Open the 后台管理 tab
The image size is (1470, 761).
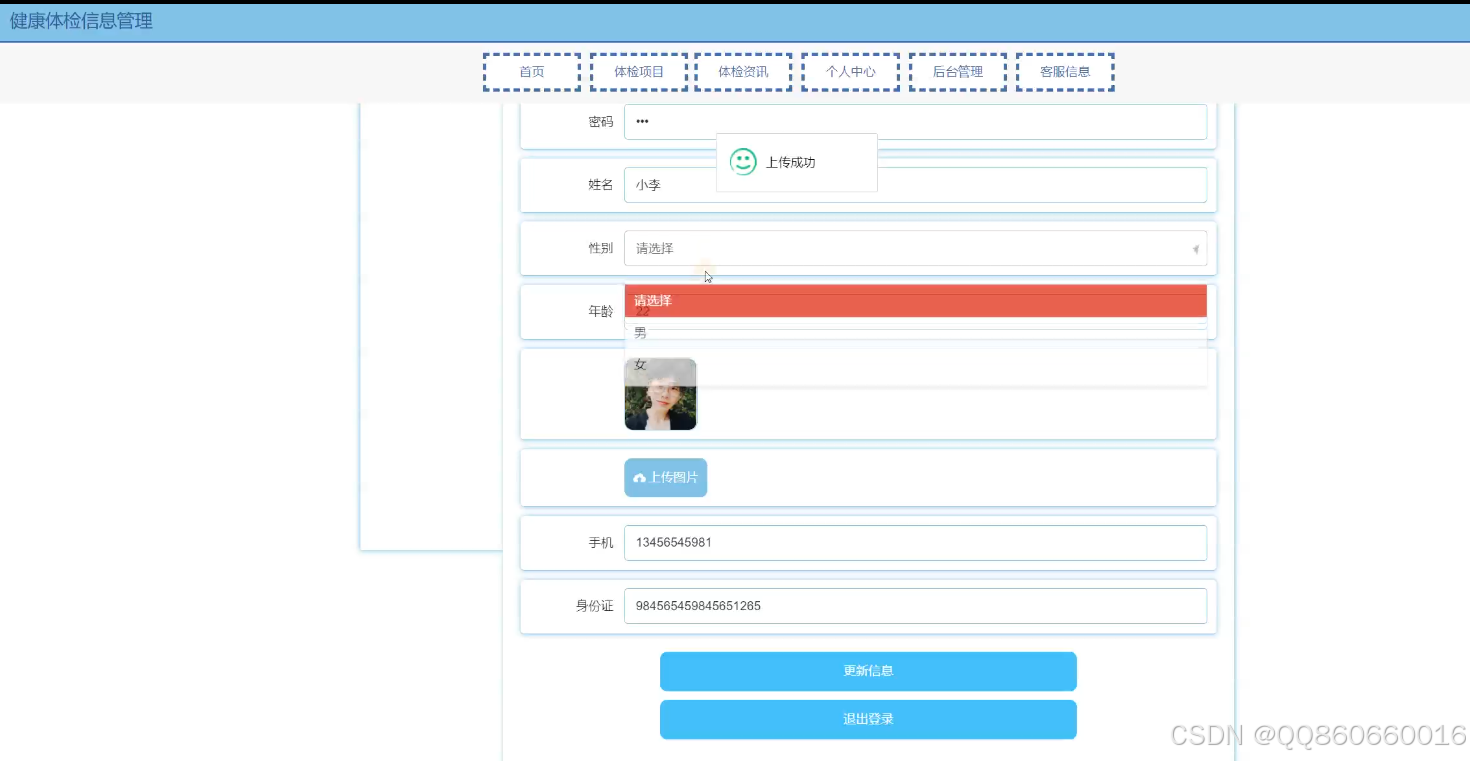[x=957, y=71]
